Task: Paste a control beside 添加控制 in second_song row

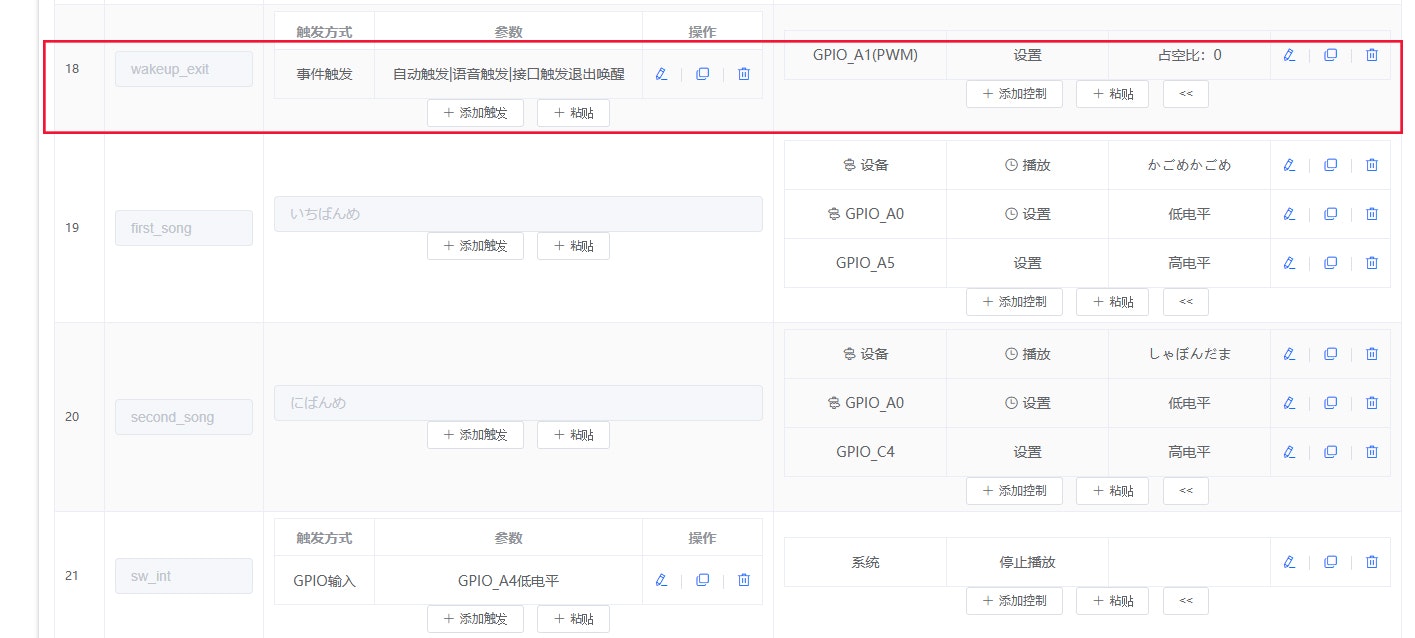Action: [1112, 491]
